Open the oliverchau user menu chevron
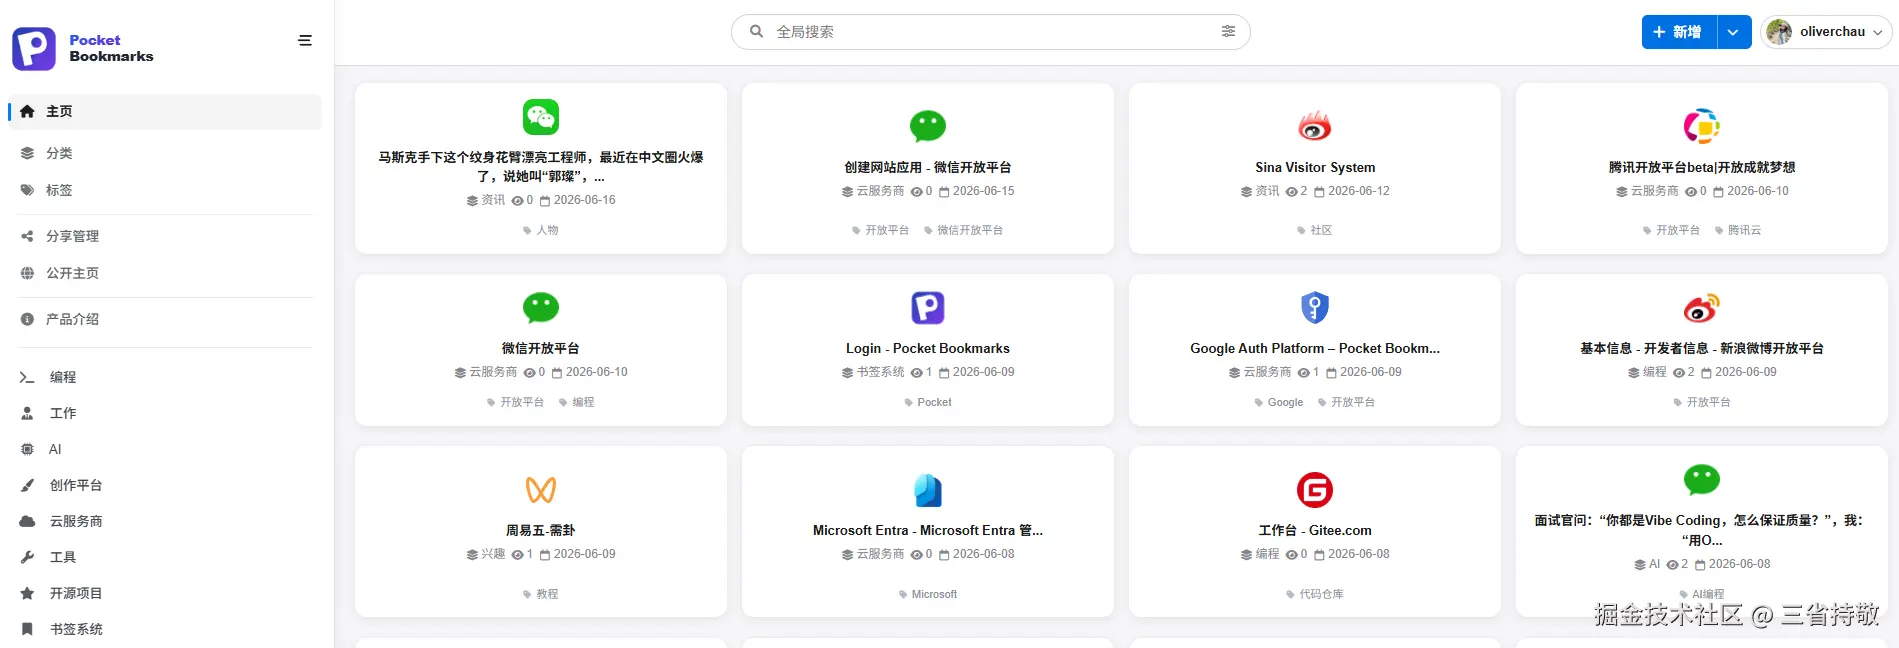The width and height of the screenshot is (1899, 648). click(1877, 33)
